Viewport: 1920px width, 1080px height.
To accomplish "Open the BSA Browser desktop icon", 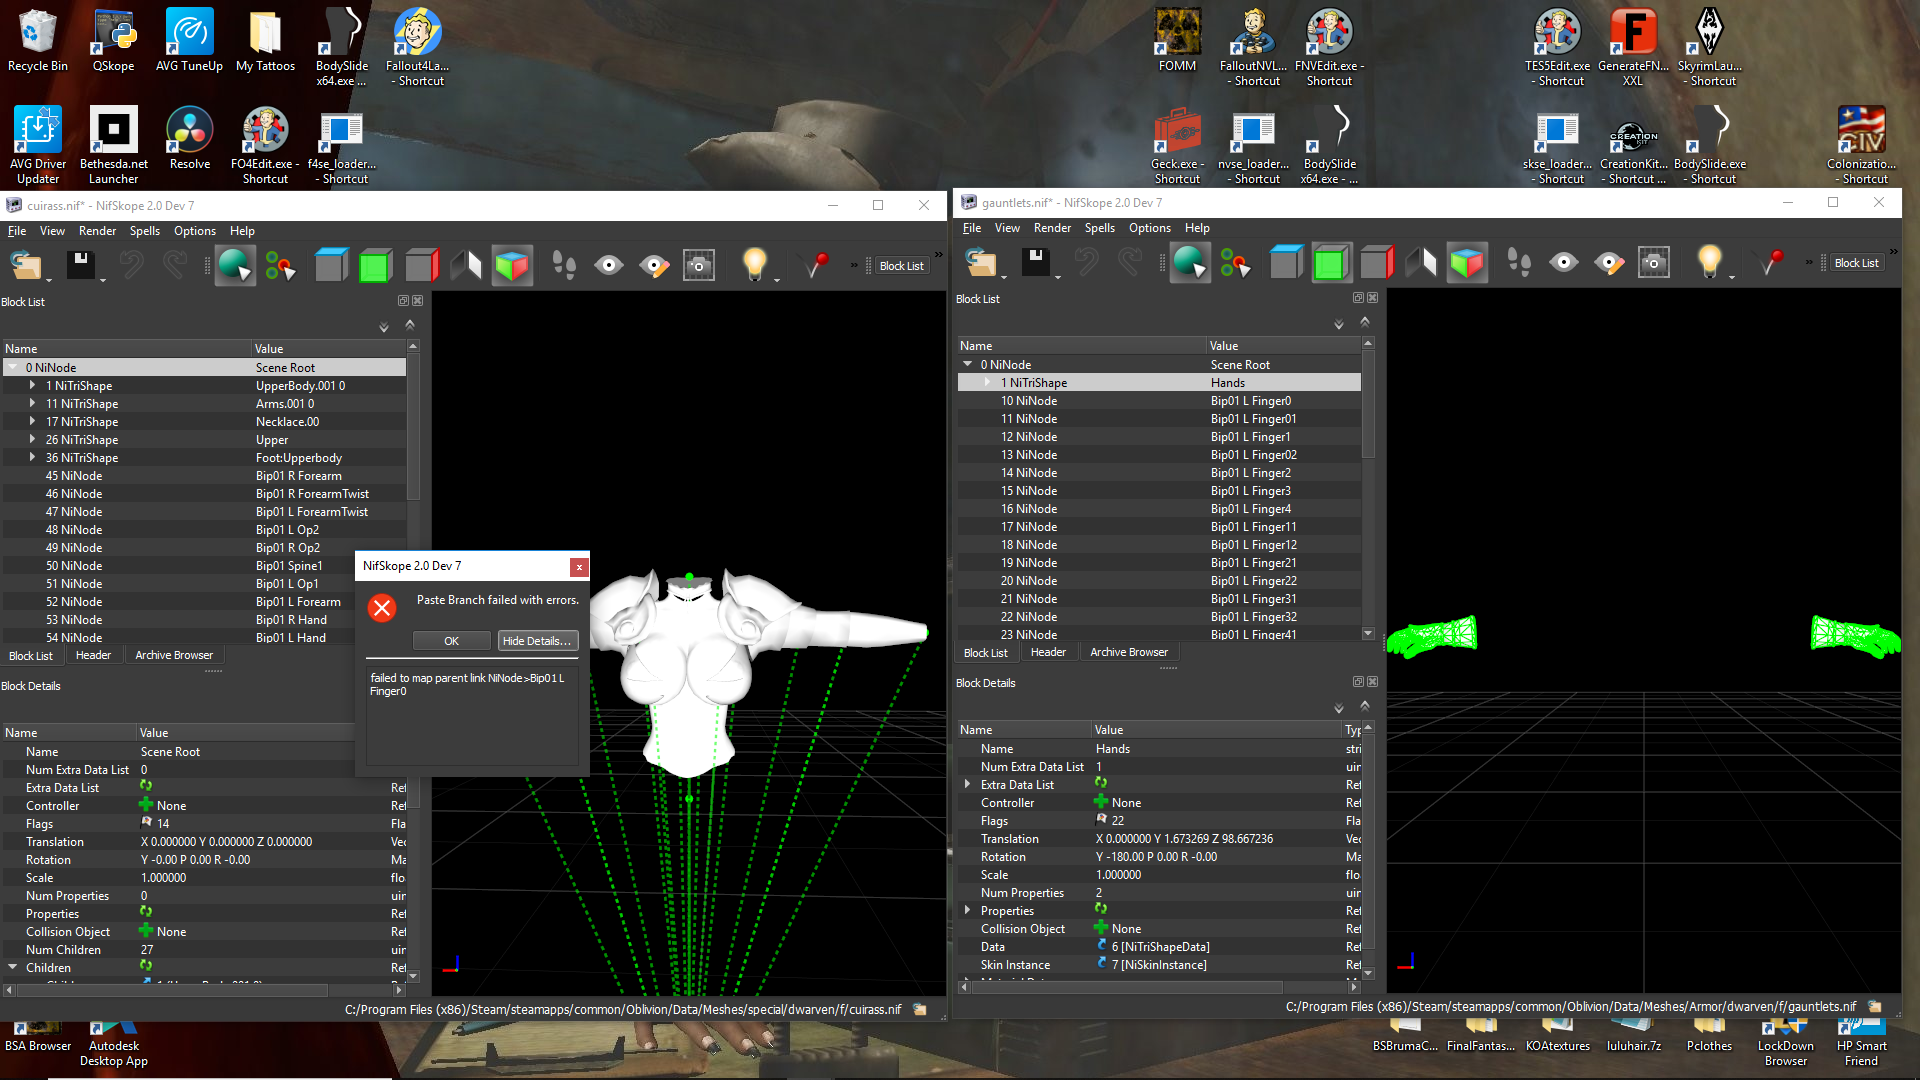I will click(37, 1038).
